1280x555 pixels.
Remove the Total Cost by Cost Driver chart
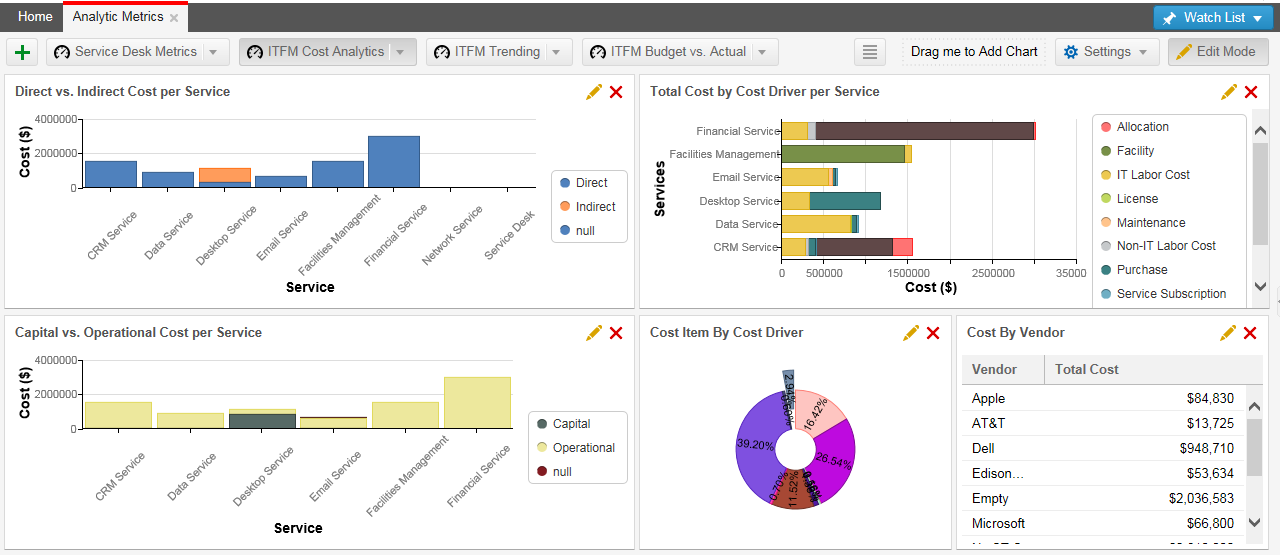click(1251, 92)
